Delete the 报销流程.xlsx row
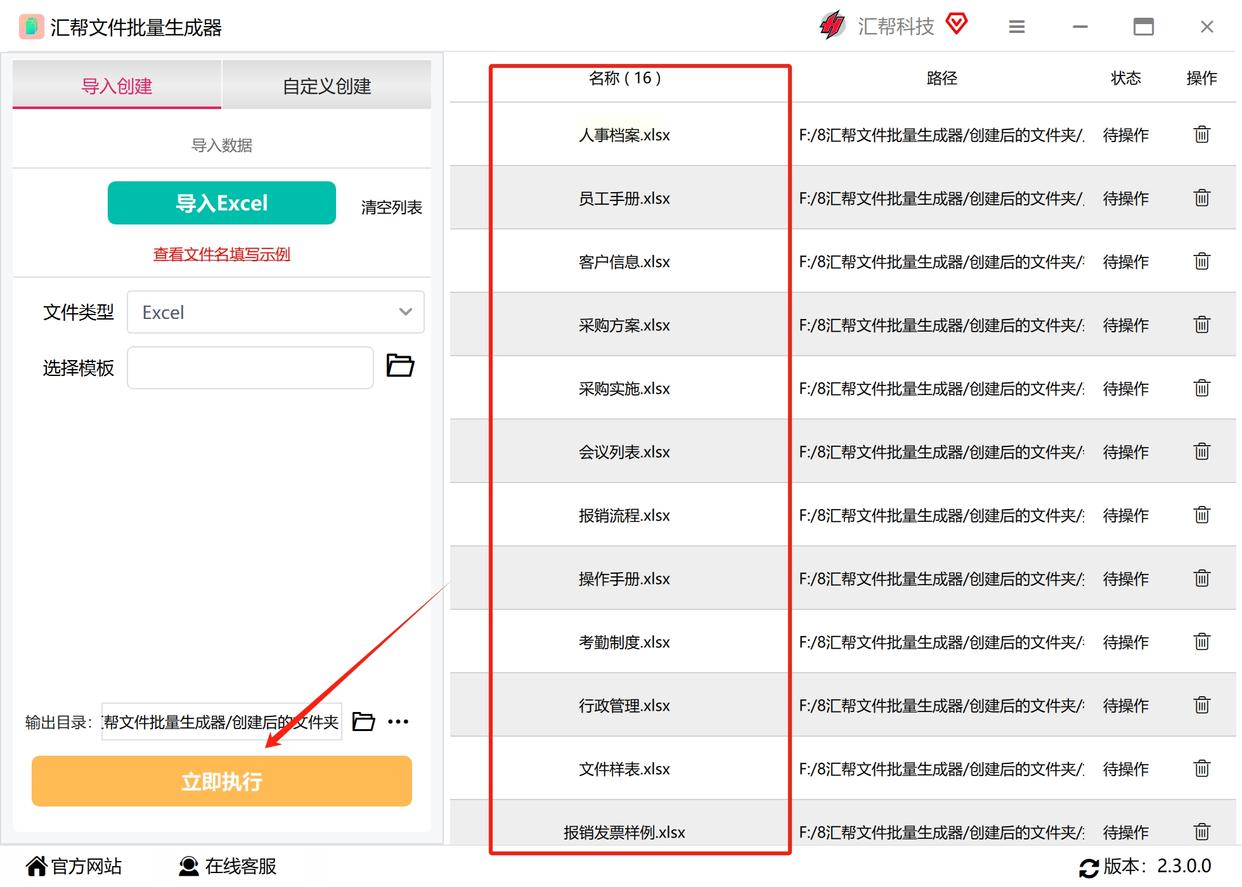 [x=1202, y=514]
